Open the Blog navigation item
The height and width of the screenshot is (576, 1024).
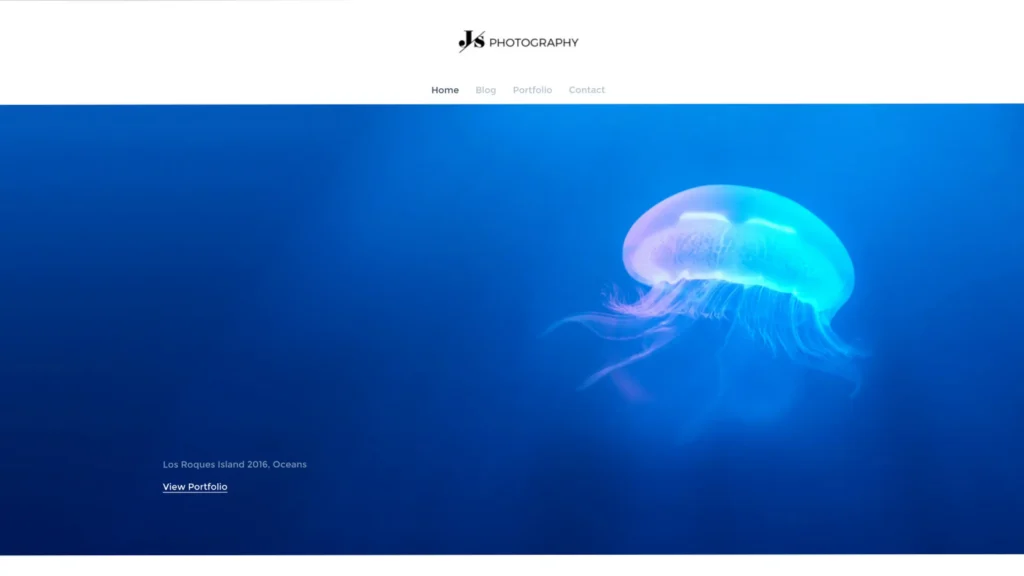click(486, 90)
